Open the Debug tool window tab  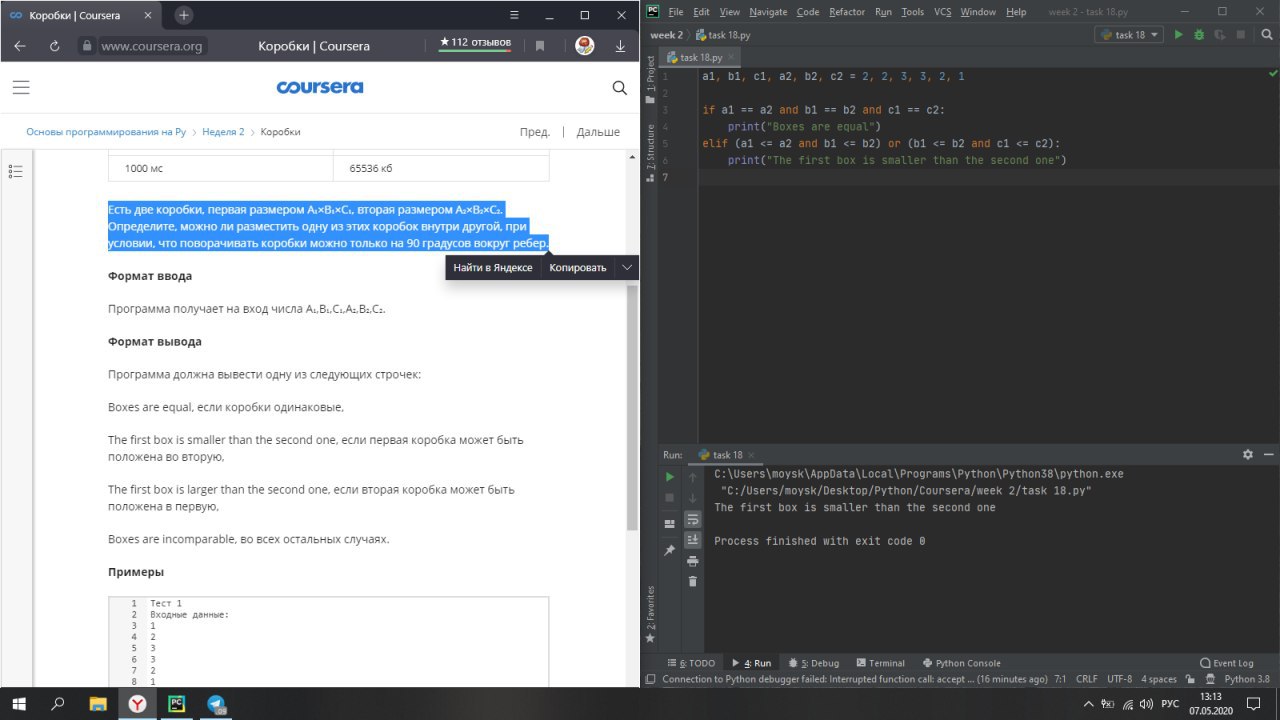(813, 663)
